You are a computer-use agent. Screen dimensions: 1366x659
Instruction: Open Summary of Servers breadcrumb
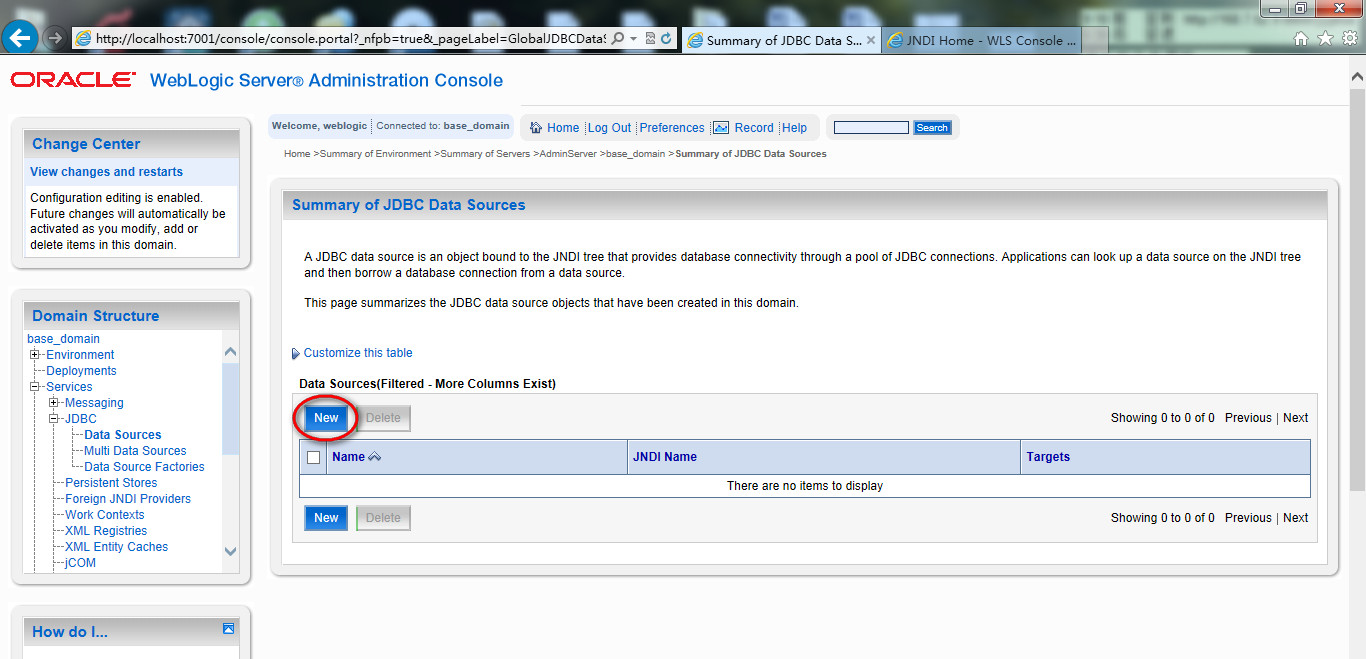[486, 154]
